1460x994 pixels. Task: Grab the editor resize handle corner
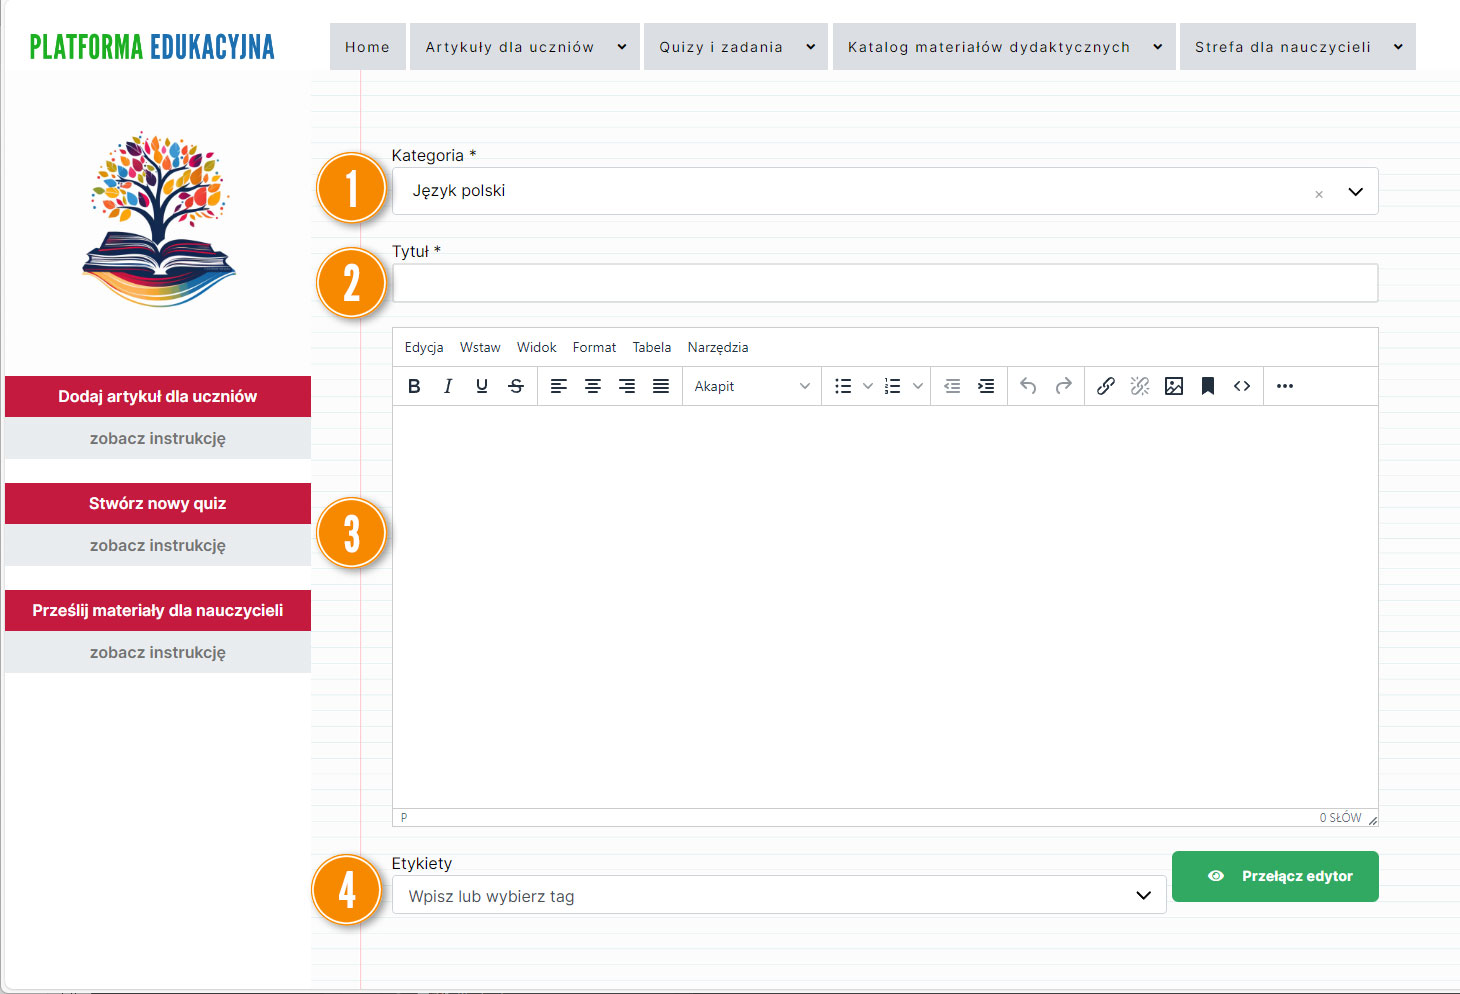[x=1372, y=819]
